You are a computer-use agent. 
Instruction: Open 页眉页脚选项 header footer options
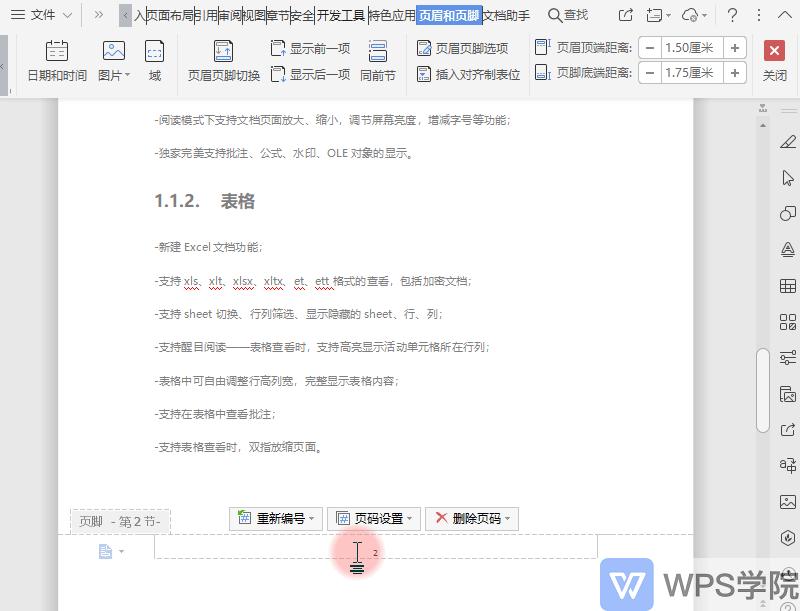click(467, 46)
